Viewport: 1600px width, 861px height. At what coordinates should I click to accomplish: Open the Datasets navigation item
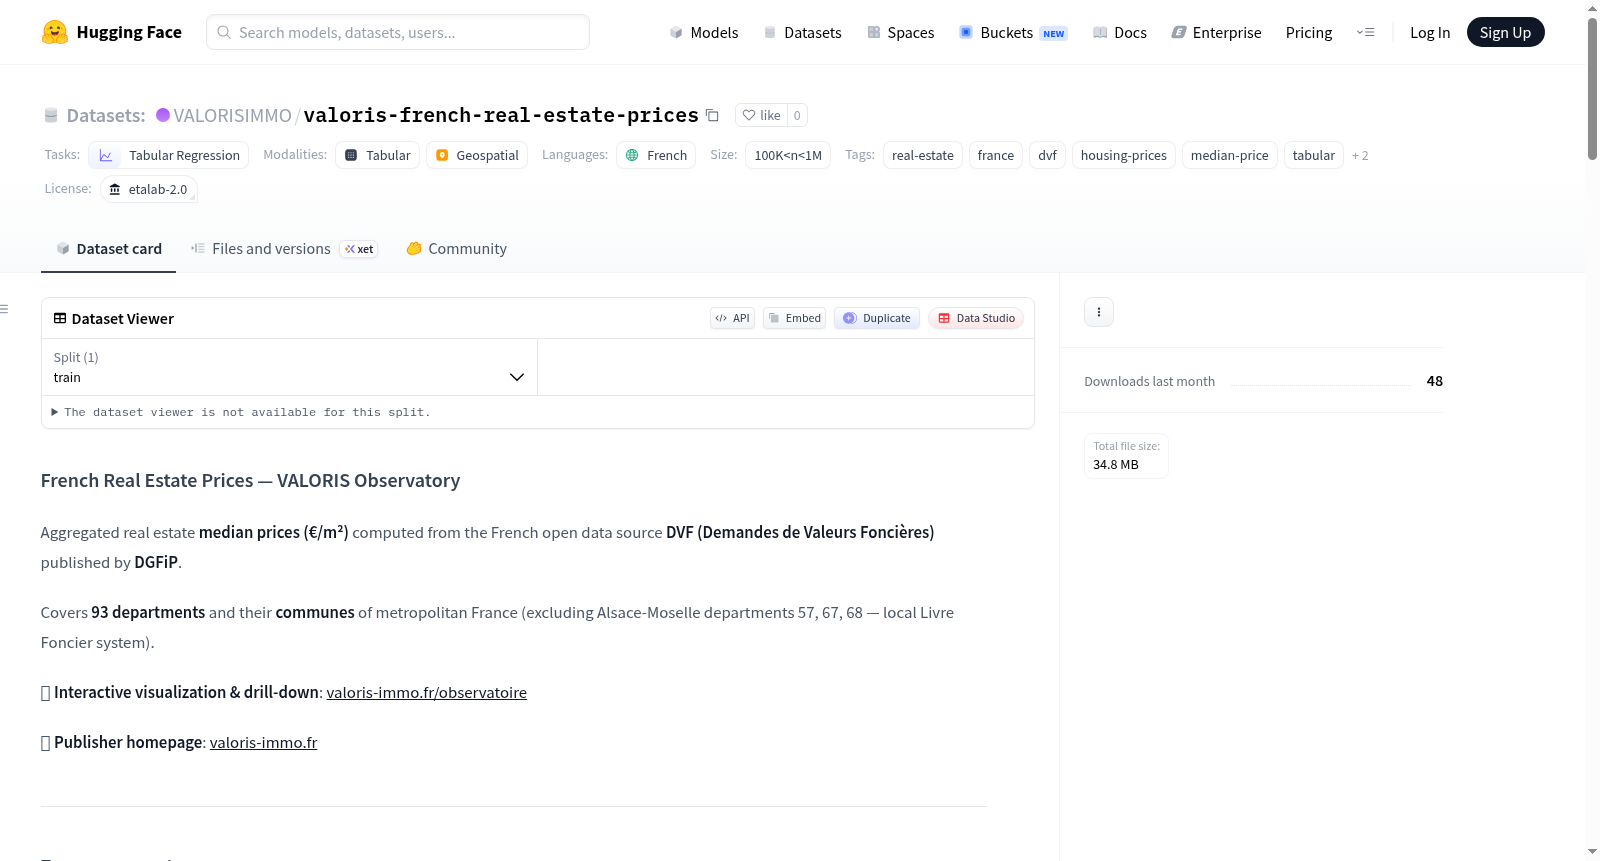[802, 32]
